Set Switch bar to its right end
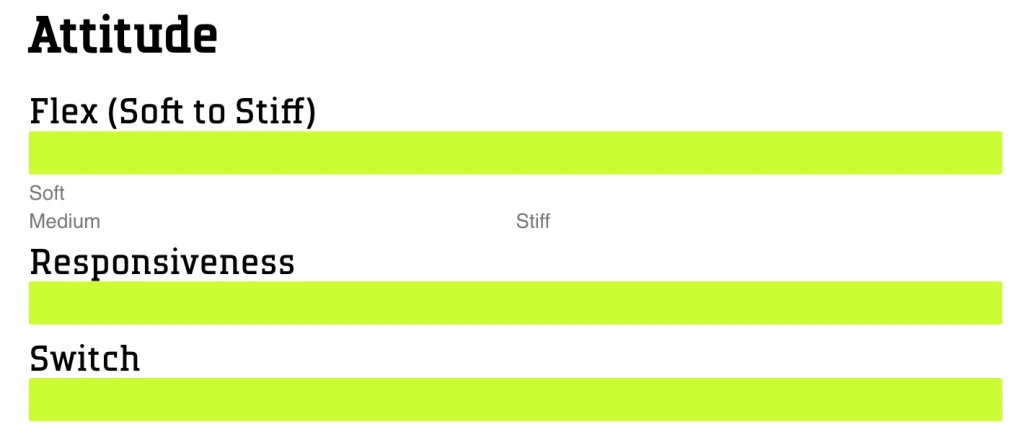The width and height of the screenshot is (1024, 440). point(999,399)
